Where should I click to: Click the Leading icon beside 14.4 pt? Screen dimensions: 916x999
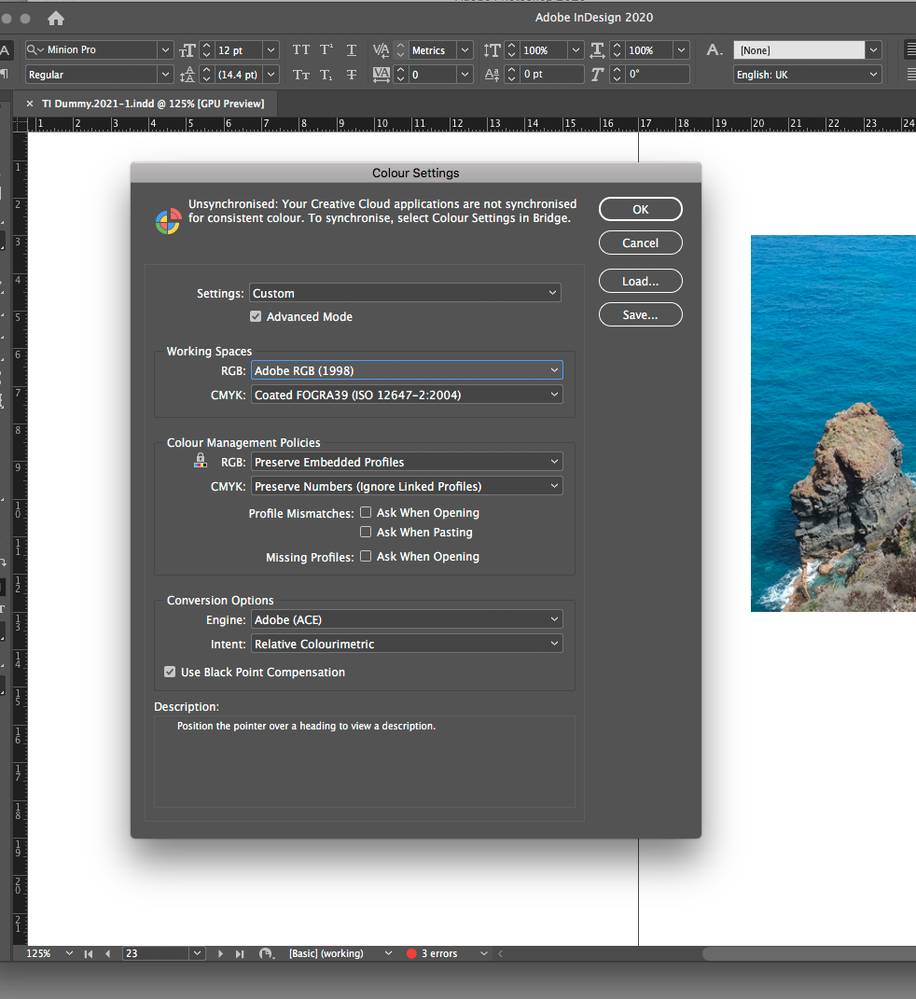[x=187, y=75]
